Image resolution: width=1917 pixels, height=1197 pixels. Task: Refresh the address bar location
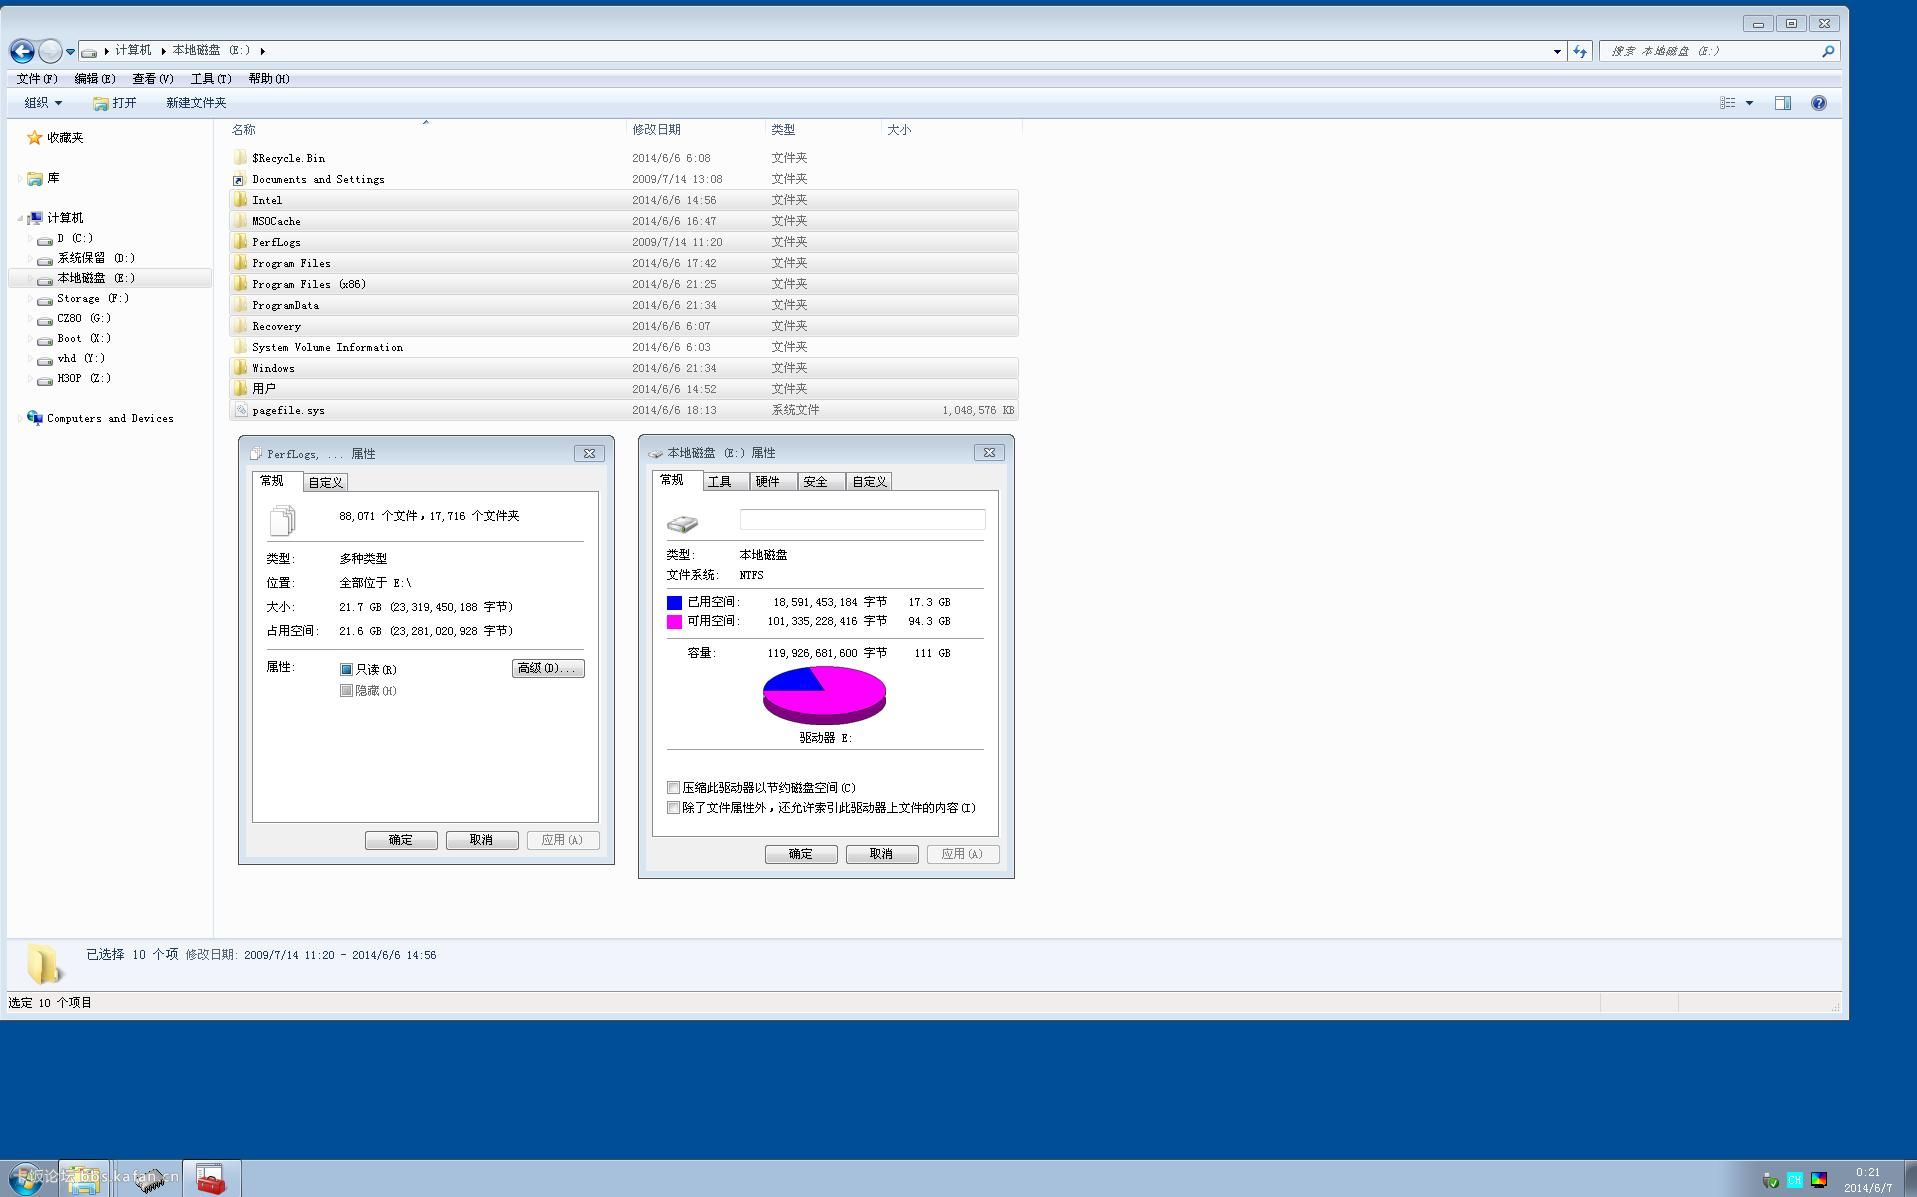[x=1580, y=51]
